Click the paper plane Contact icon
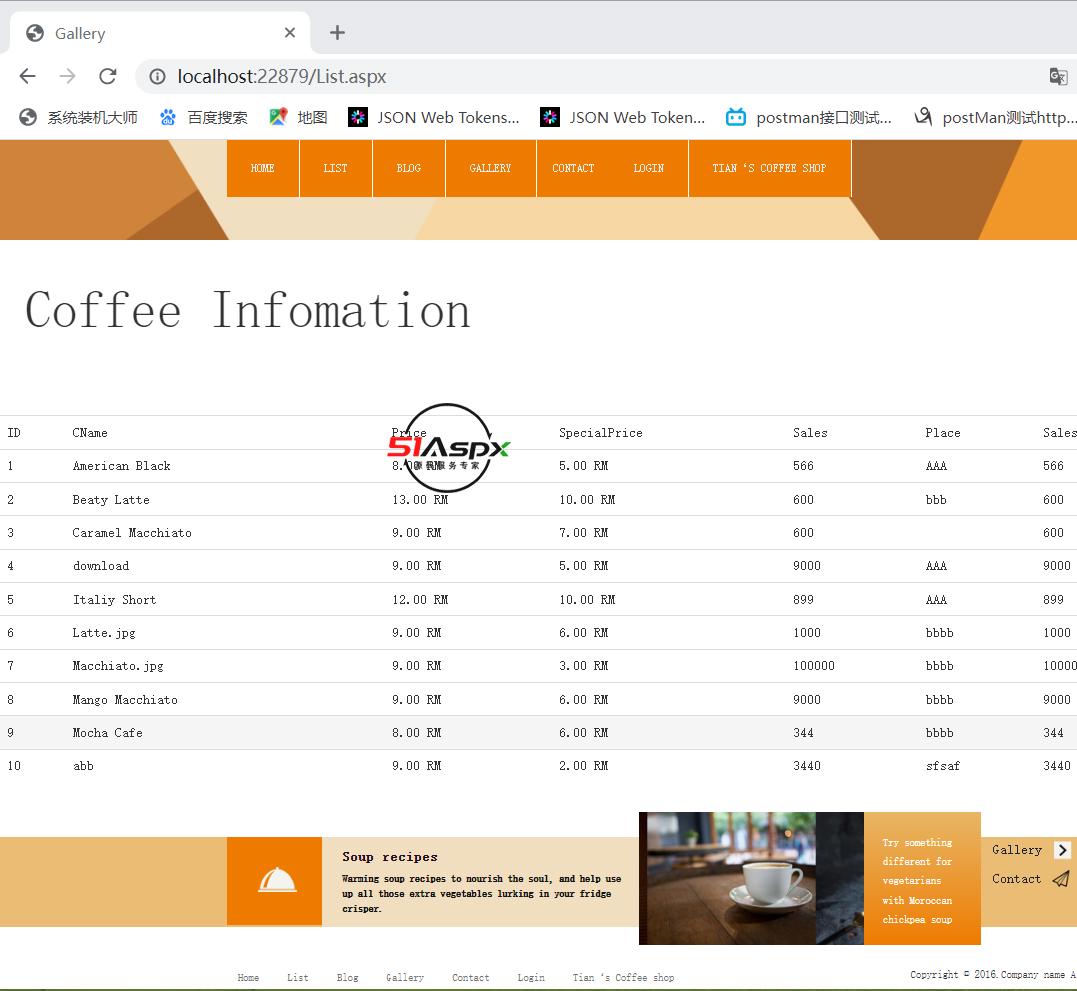The height and width of the screenshot is (991, 1077). click(1061, 879)
